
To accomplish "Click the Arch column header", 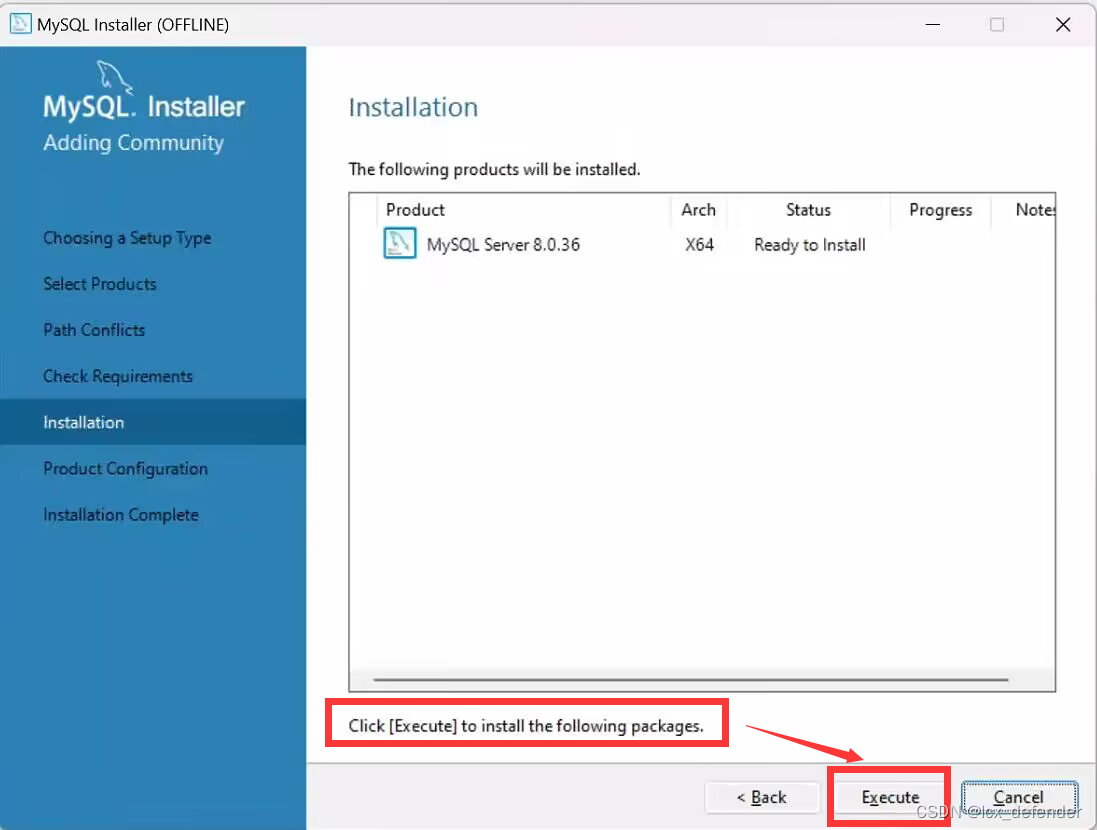I will pyautogui.click(x=698, y=210).
